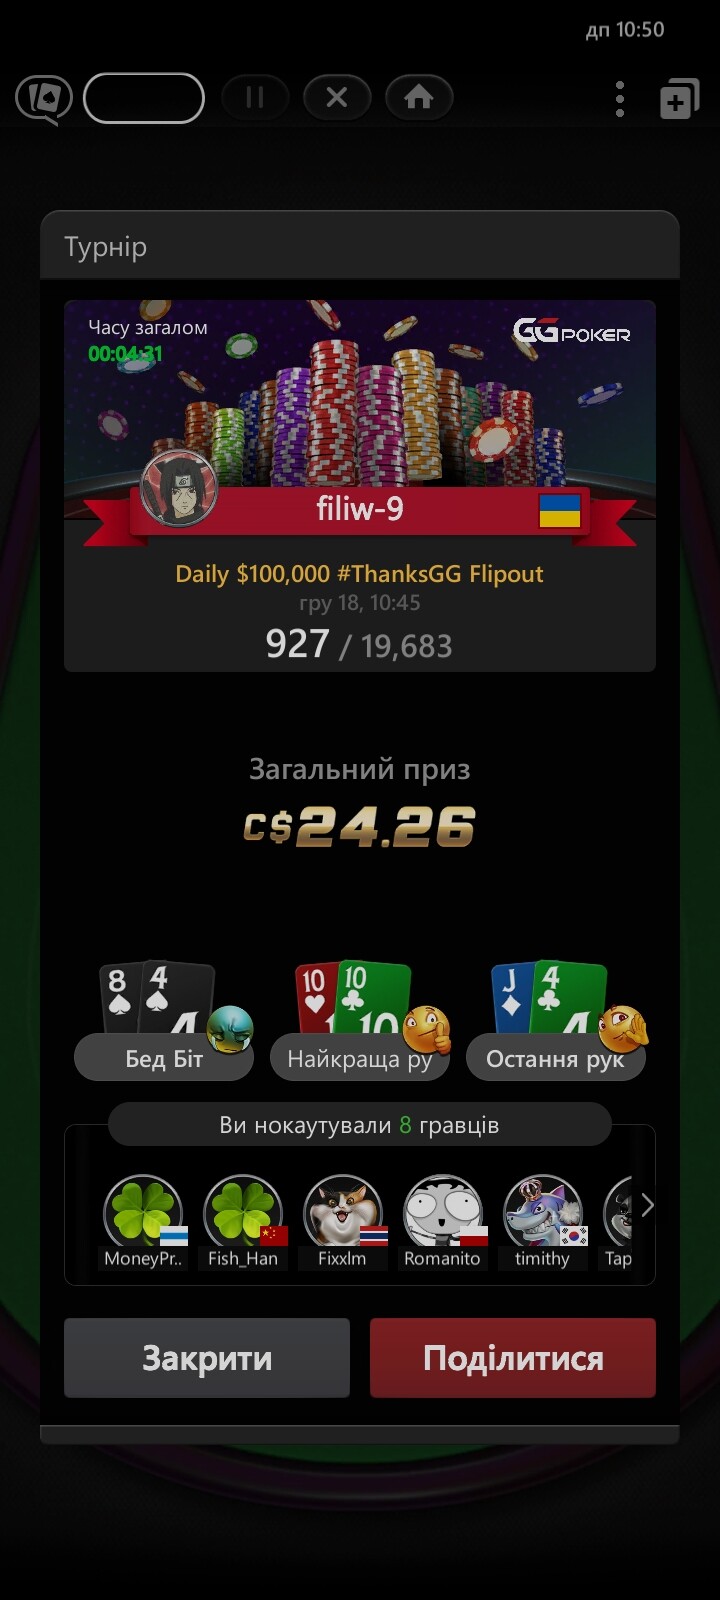This screenshot has width=720, height=1600.
Task: Tap the empty rounded field in toolbar
Action: 144,98
